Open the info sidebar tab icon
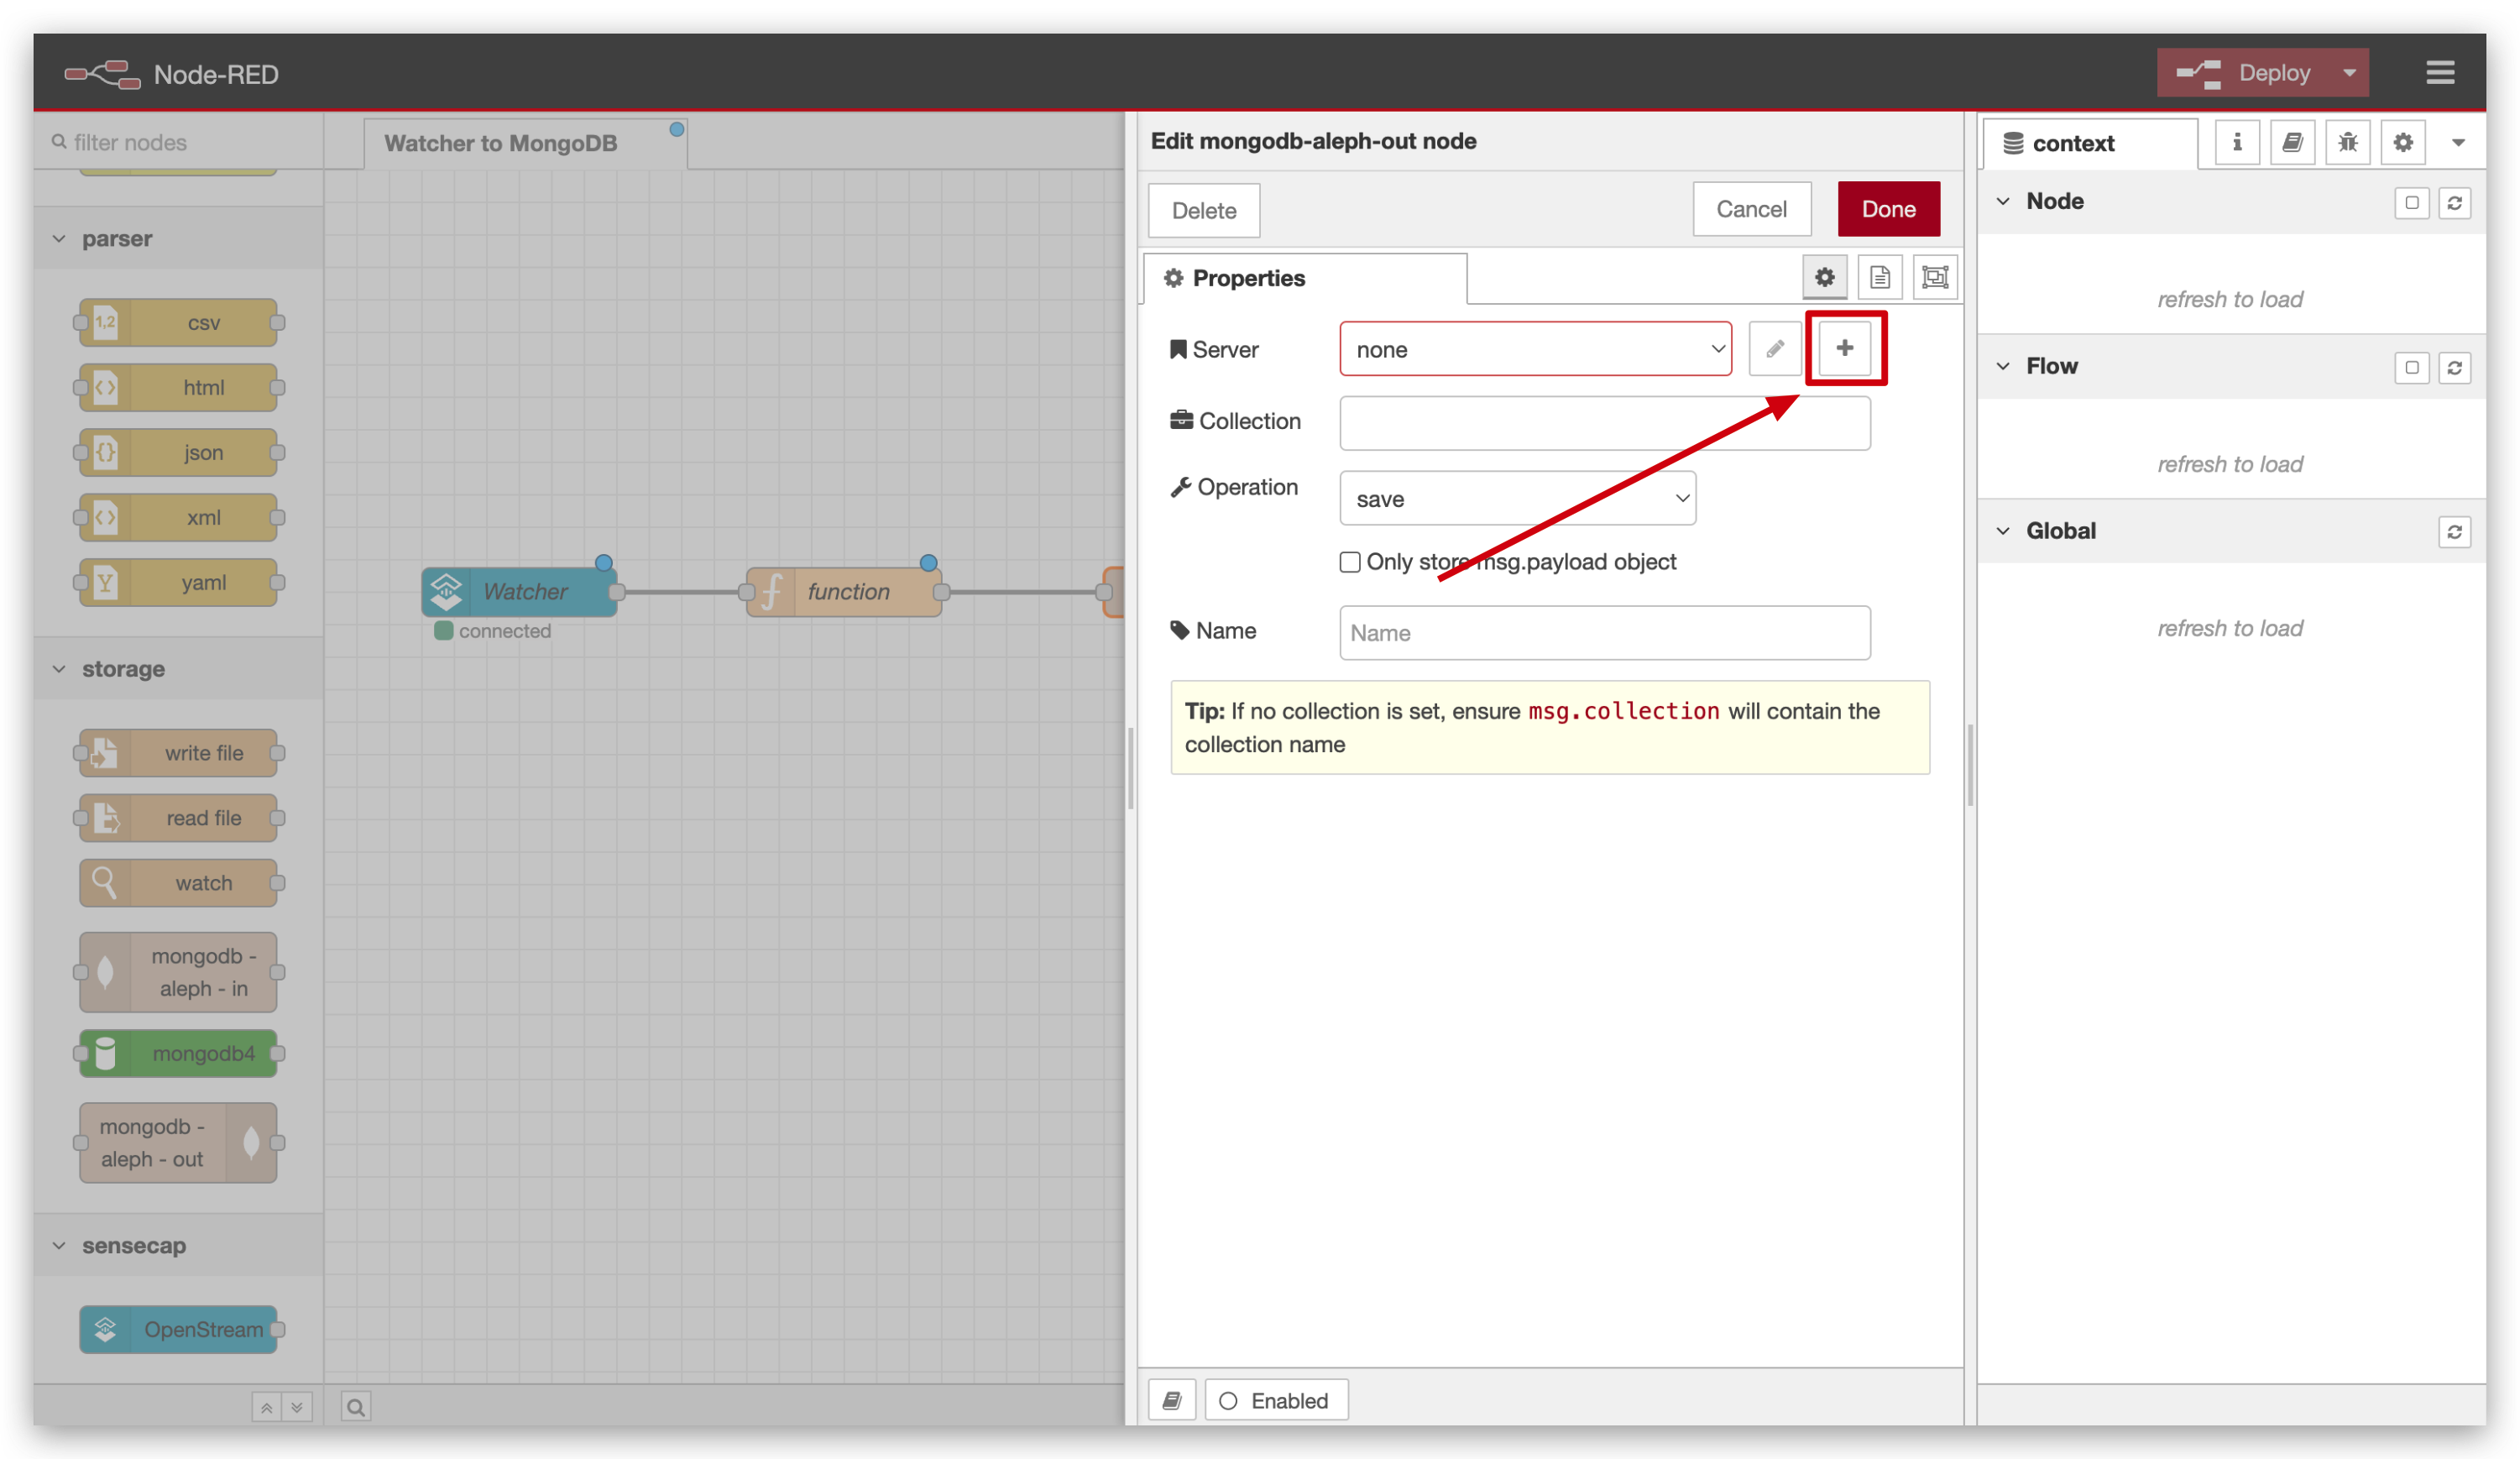Viewport: 2520px width, 1459px height. [x=2237, y=143]
